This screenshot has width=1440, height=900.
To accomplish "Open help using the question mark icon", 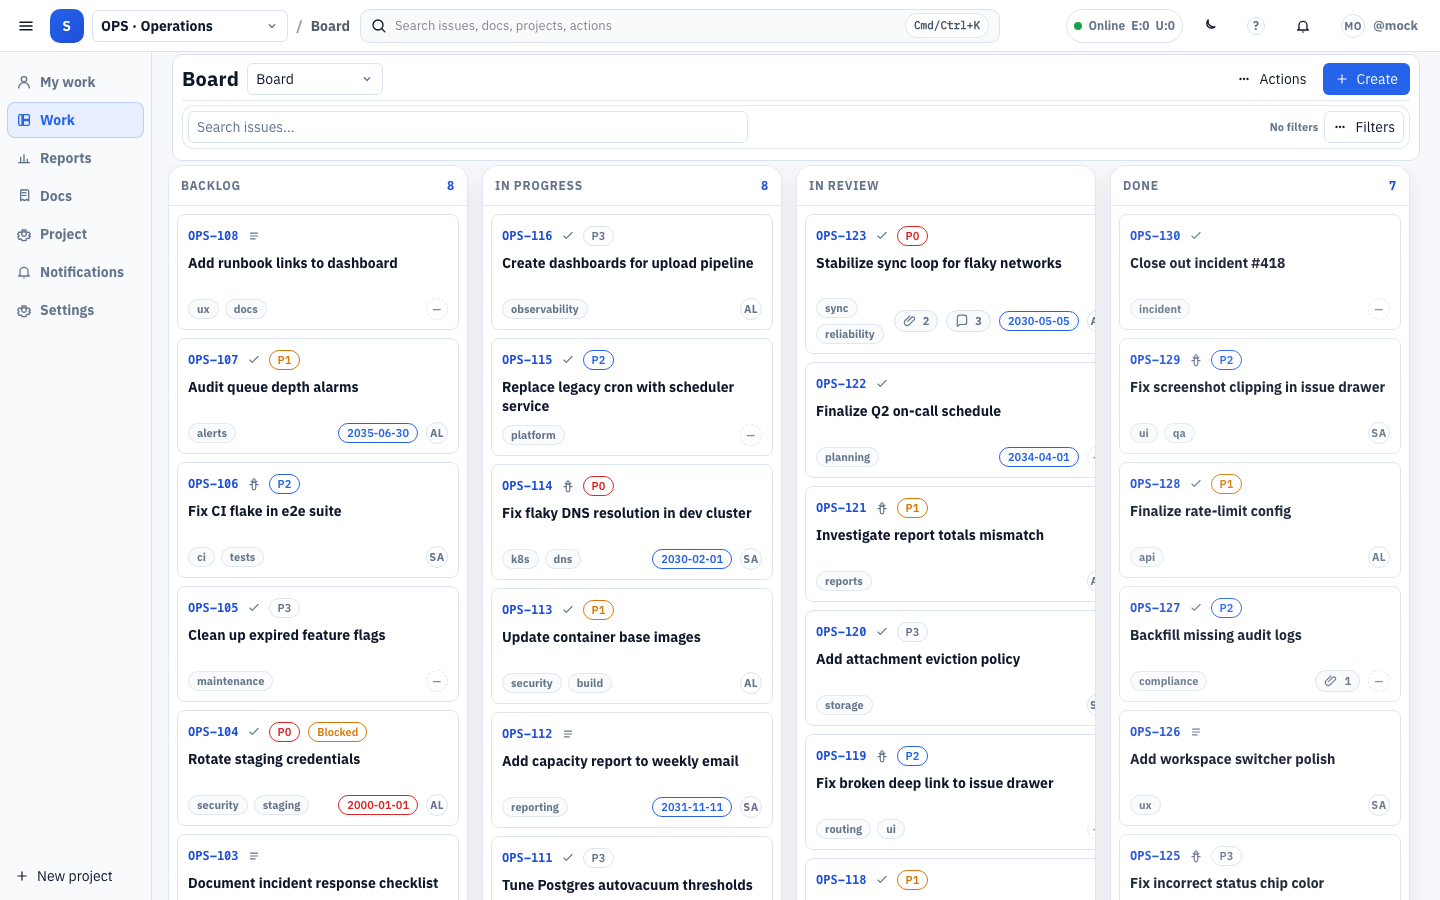I will pyautogui.click(x=1255, y=25).
